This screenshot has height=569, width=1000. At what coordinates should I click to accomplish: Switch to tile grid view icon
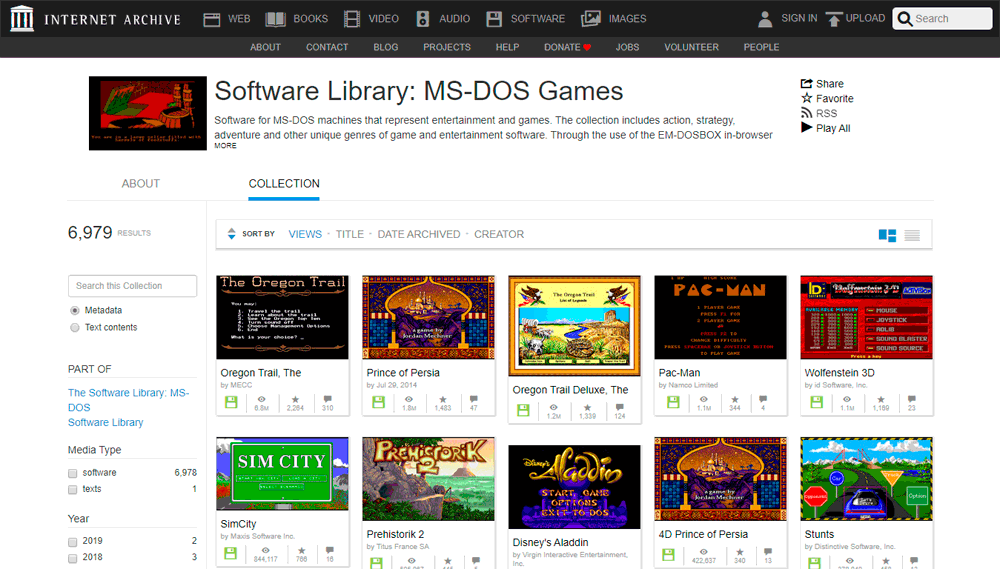coord(887,235)
